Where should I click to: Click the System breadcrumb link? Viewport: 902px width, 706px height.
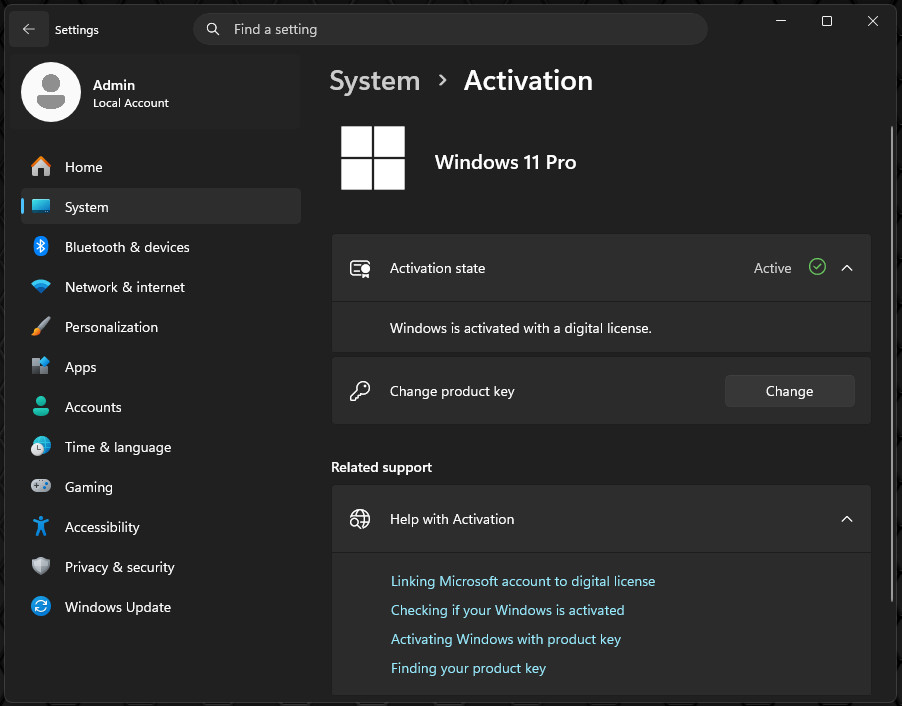pos(374,81)
